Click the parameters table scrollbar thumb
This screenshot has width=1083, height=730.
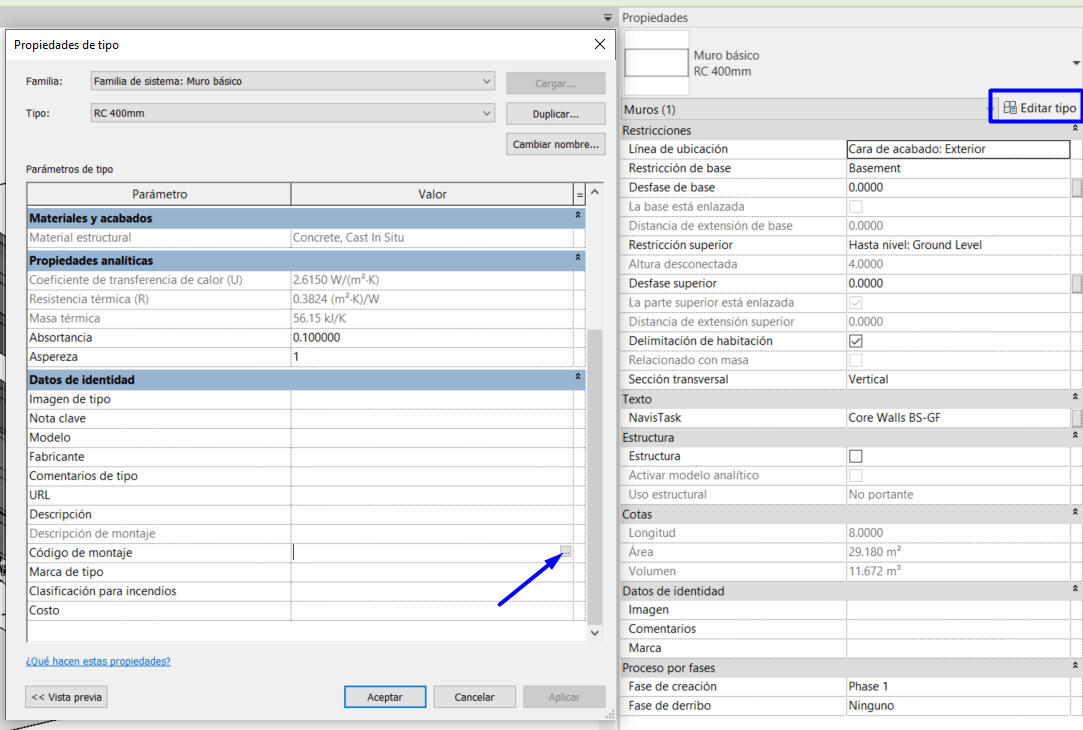pos(595,477)
